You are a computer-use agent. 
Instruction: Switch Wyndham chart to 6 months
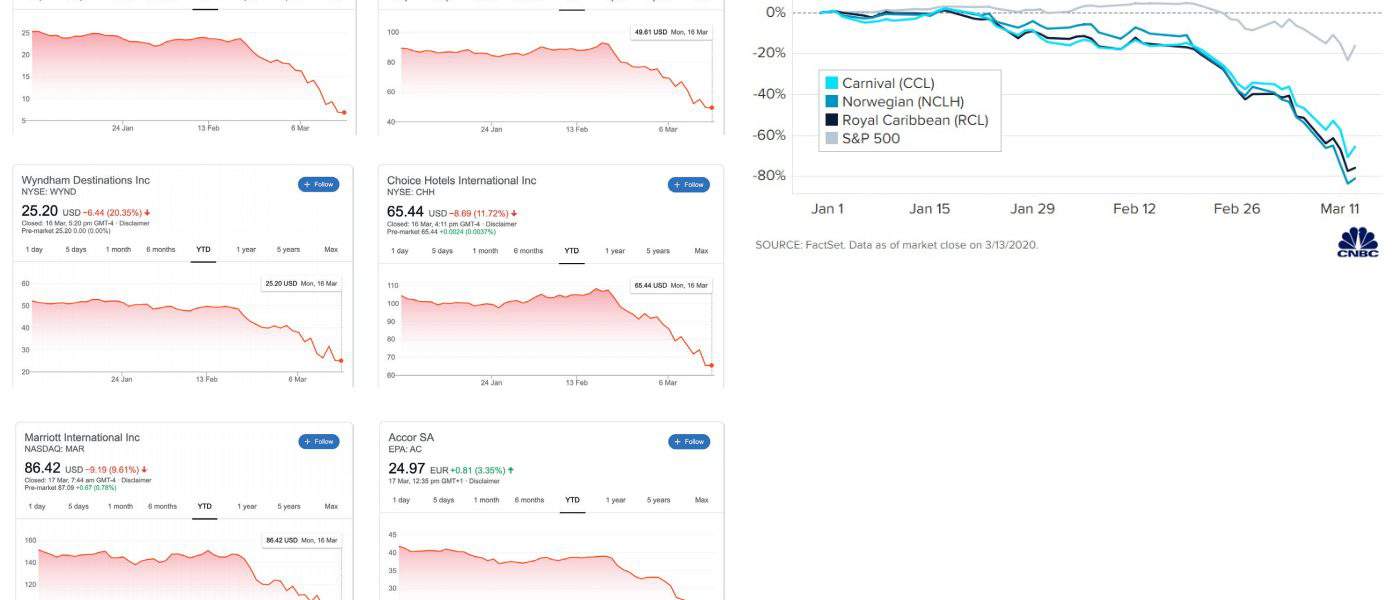point(160,250)
